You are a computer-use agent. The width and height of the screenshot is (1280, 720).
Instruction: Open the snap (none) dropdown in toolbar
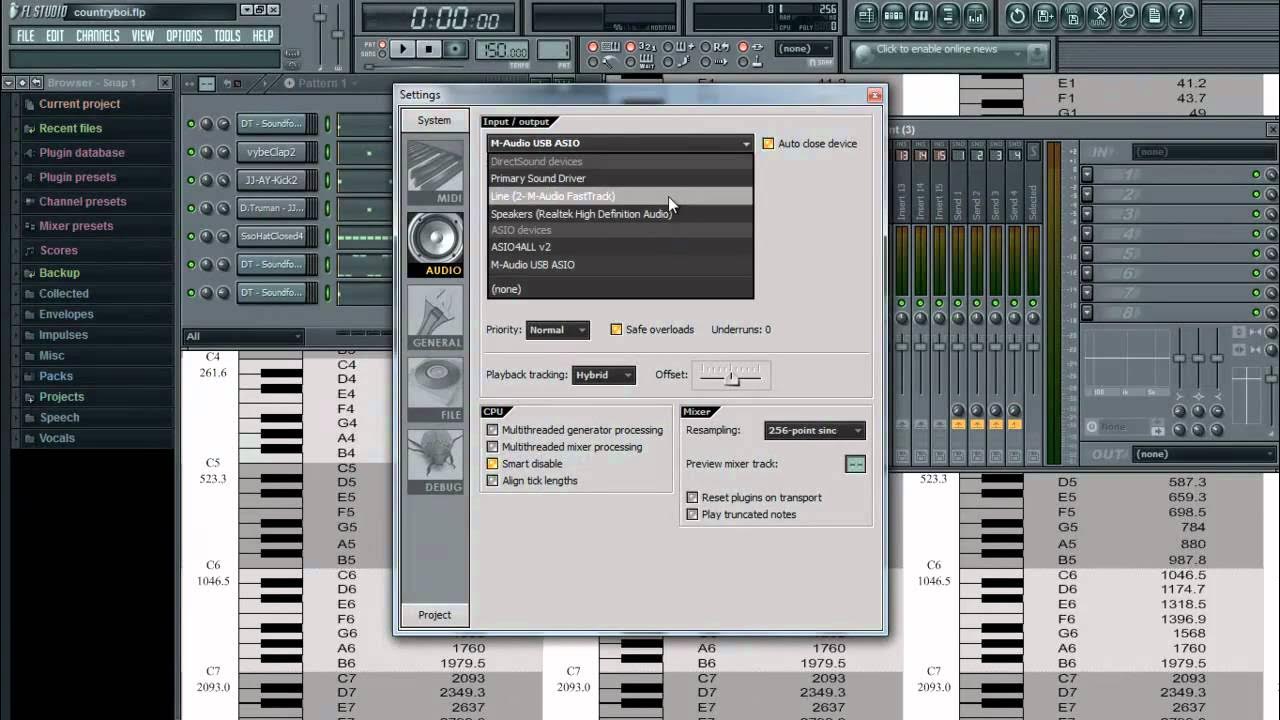[x=805, y=48]
